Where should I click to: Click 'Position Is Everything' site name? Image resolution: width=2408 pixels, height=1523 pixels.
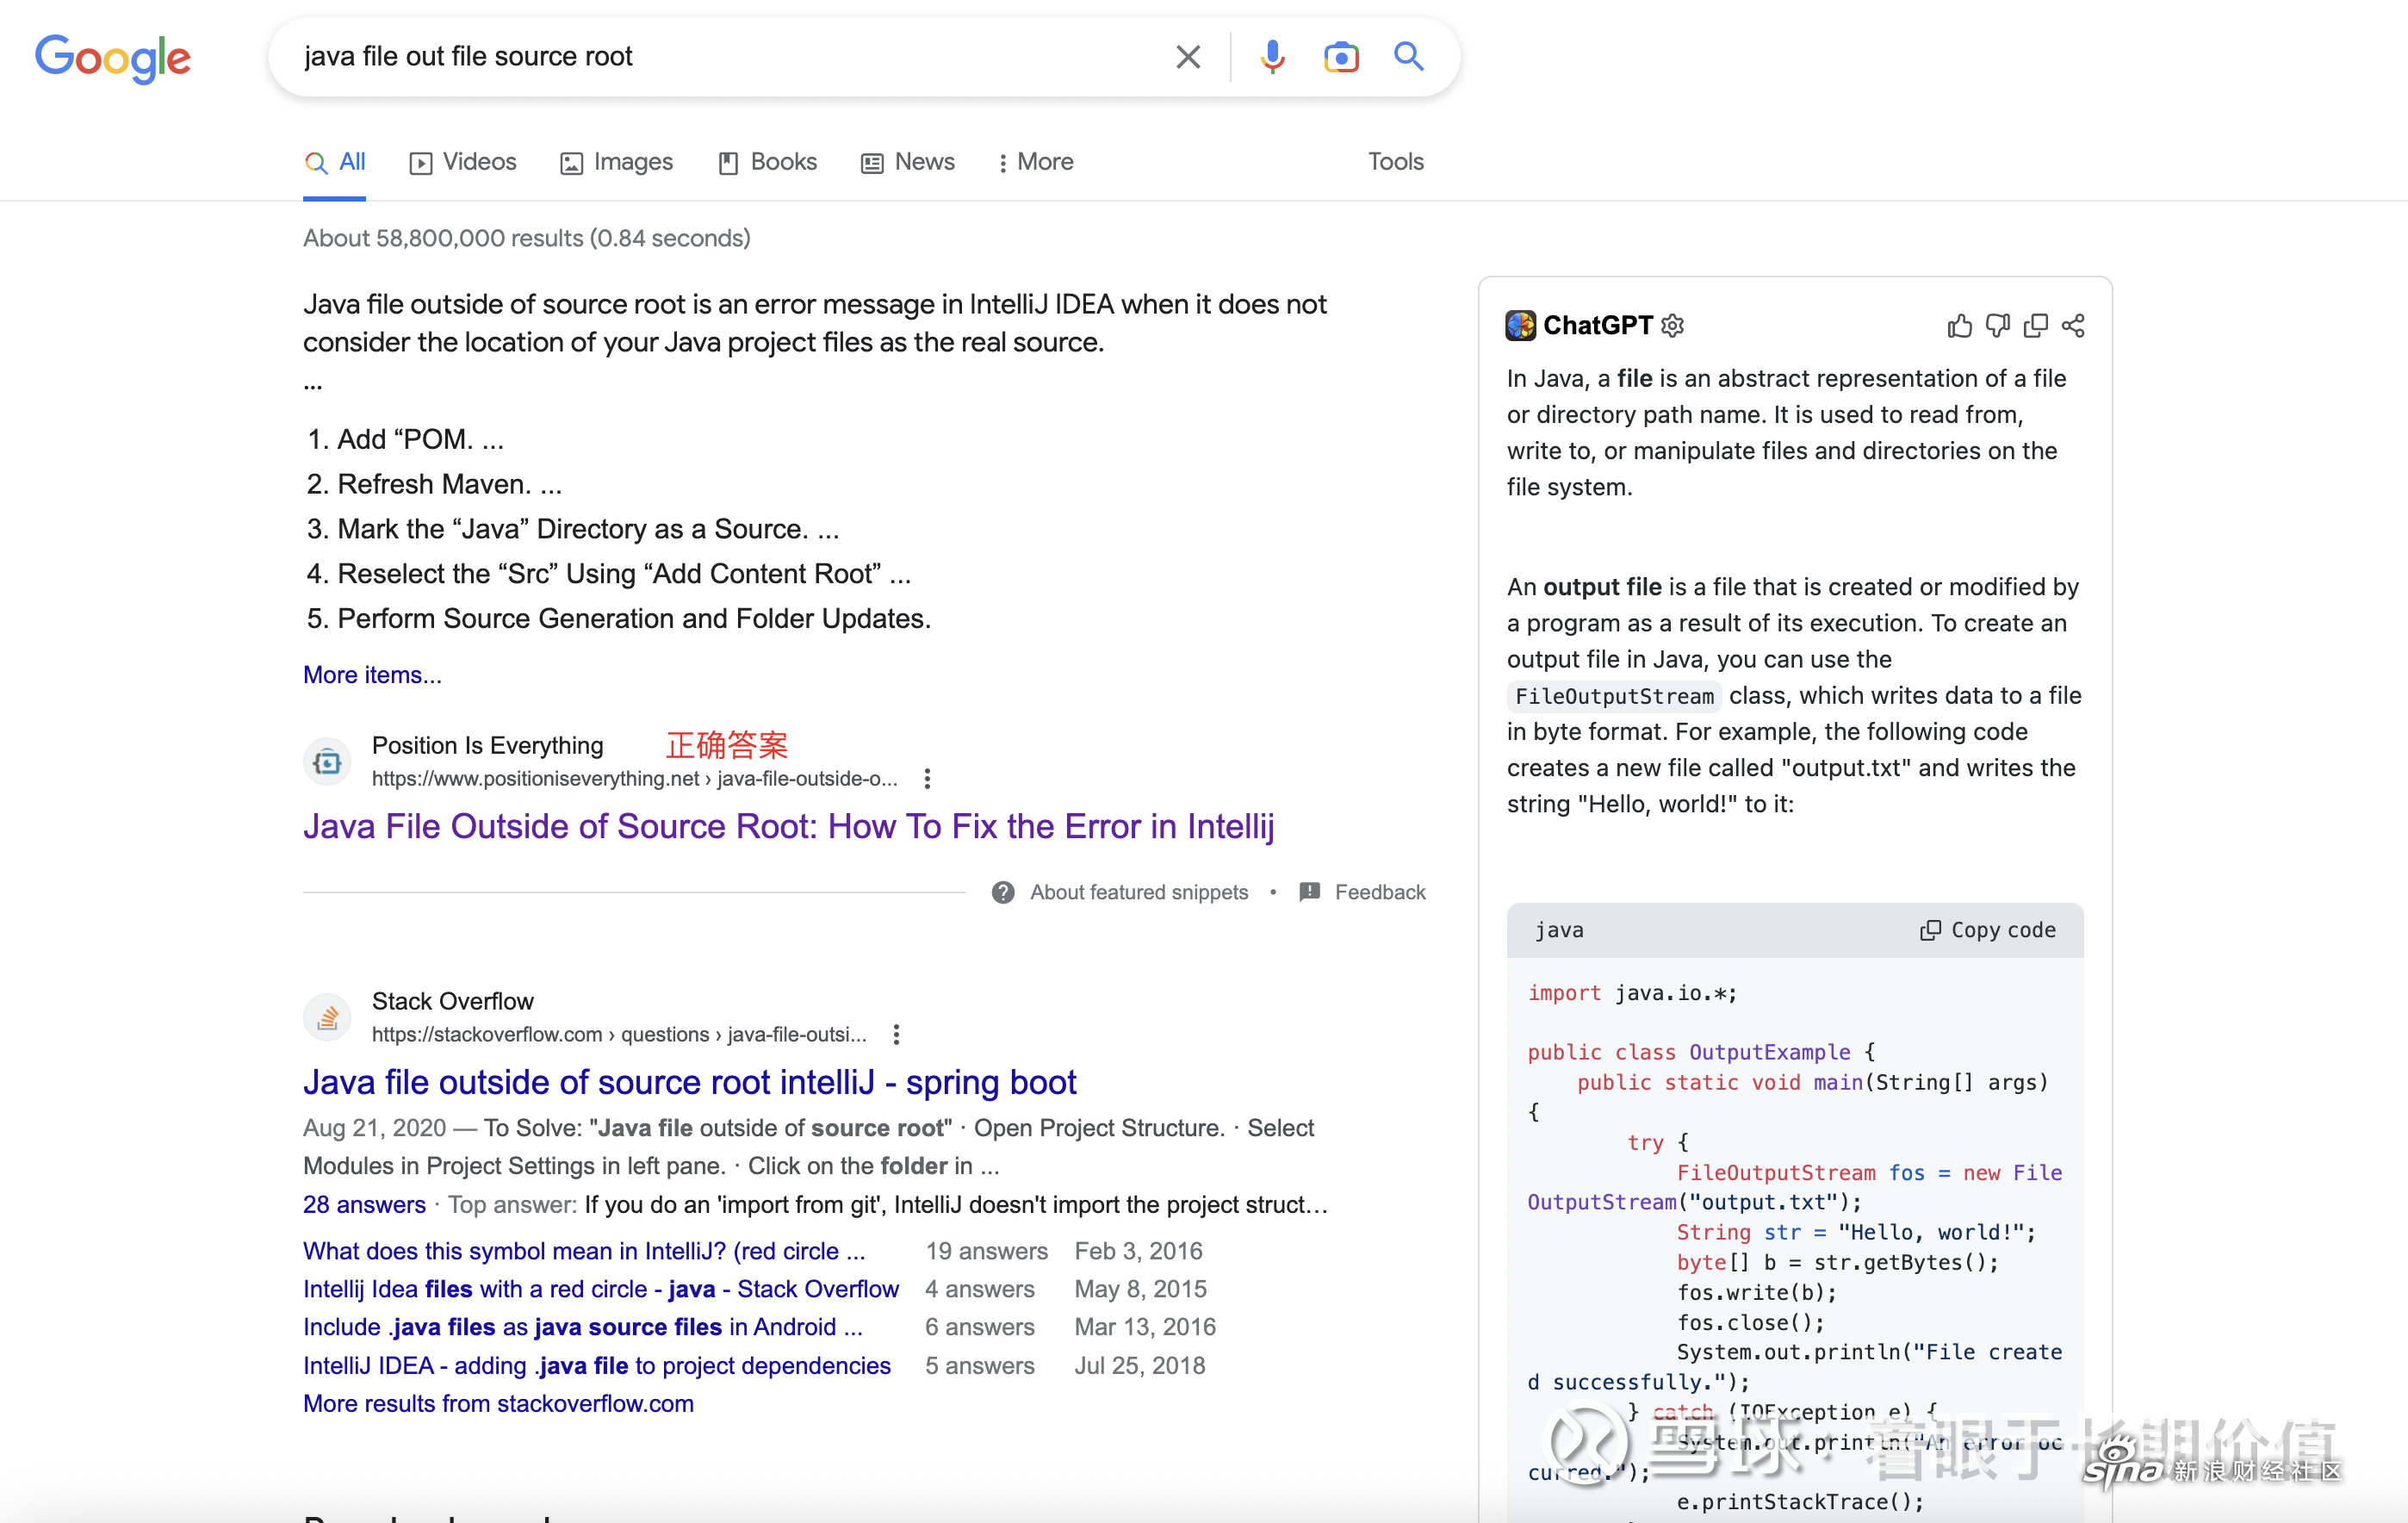point(487,745)
